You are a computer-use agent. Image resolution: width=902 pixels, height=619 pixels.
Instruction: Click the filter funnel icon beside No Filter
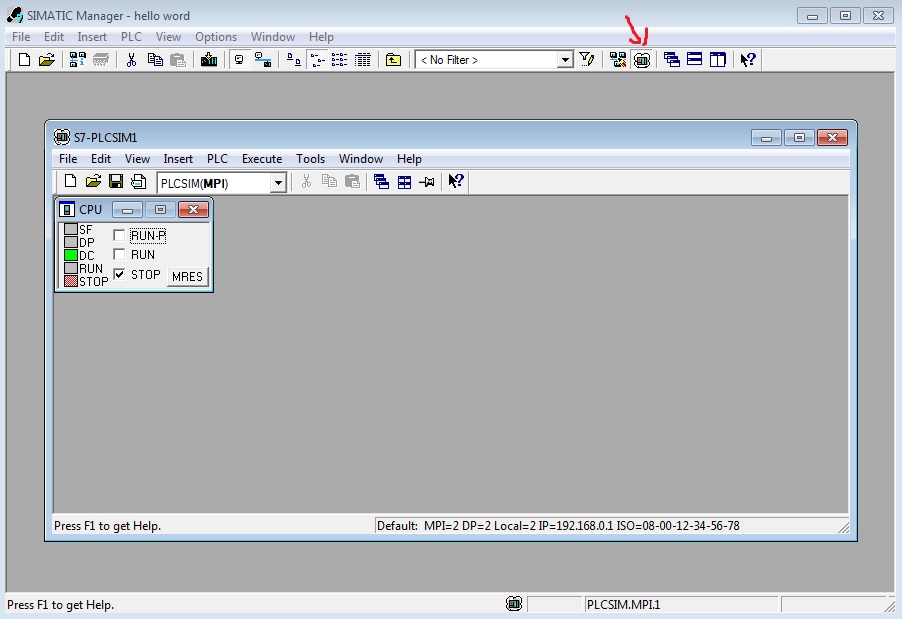[x=587, y=60]
